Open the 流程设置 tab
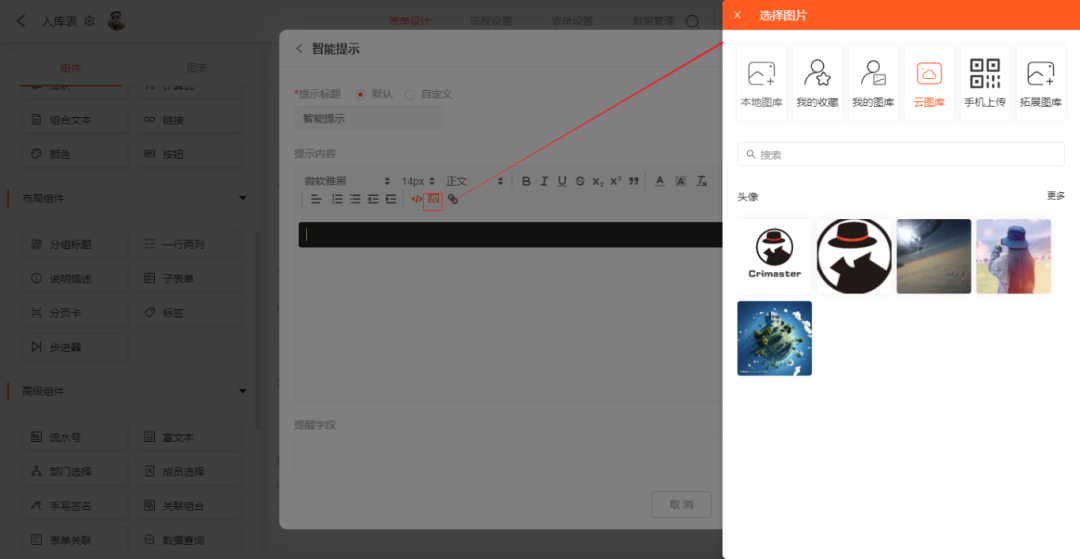Viewport: 1080px width, 559px height. click(x=491, y=21)
